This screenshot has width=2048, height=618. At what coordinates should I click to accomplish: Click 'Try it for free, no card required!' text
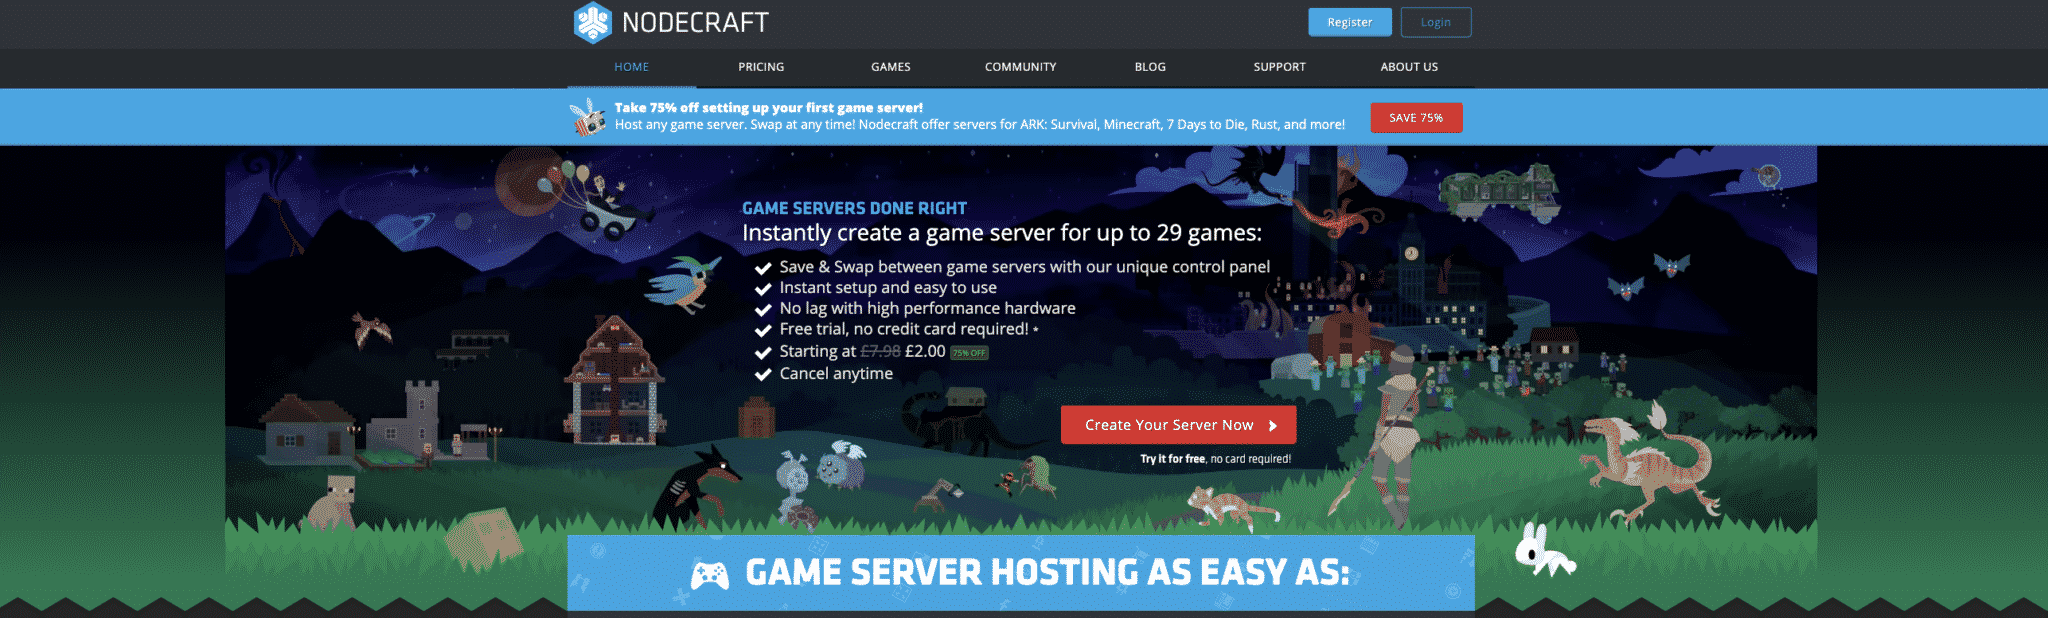1215,459
